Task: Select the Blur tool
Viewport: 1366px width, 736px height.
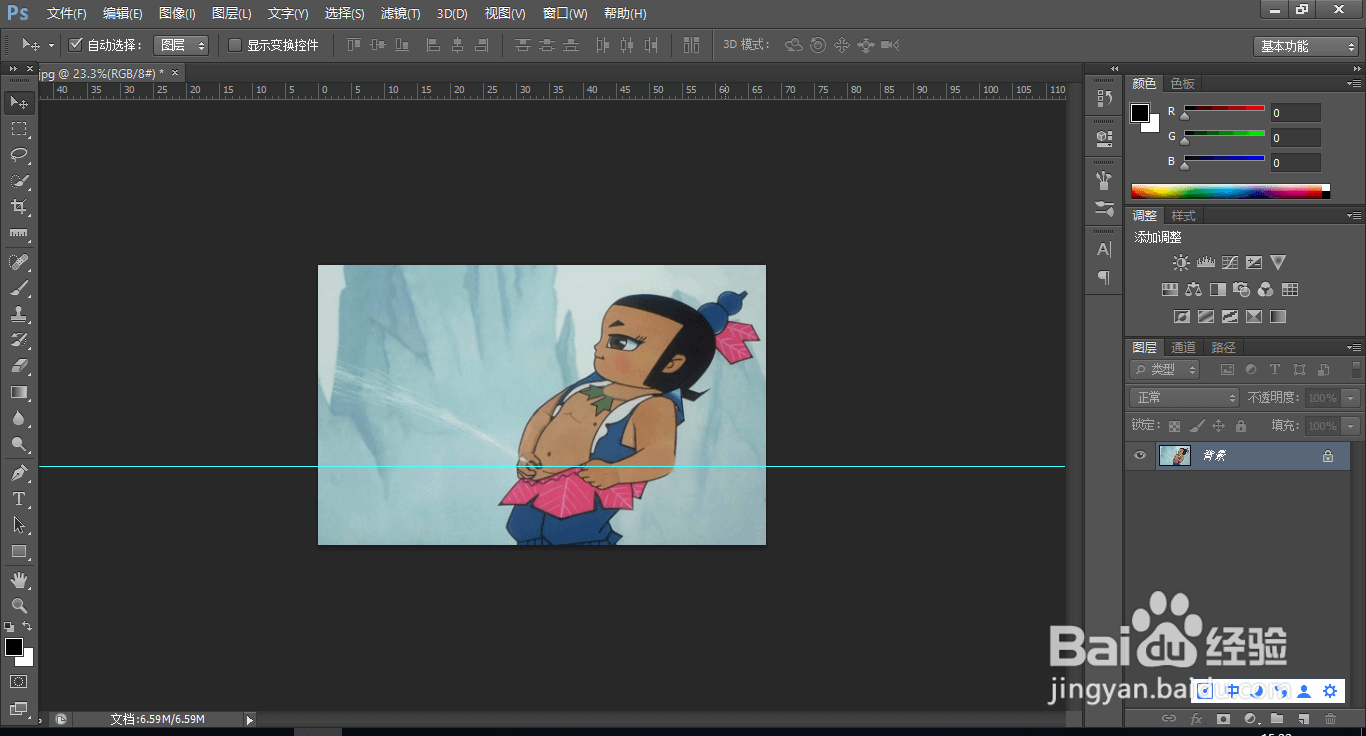Action: pos(19,418)
